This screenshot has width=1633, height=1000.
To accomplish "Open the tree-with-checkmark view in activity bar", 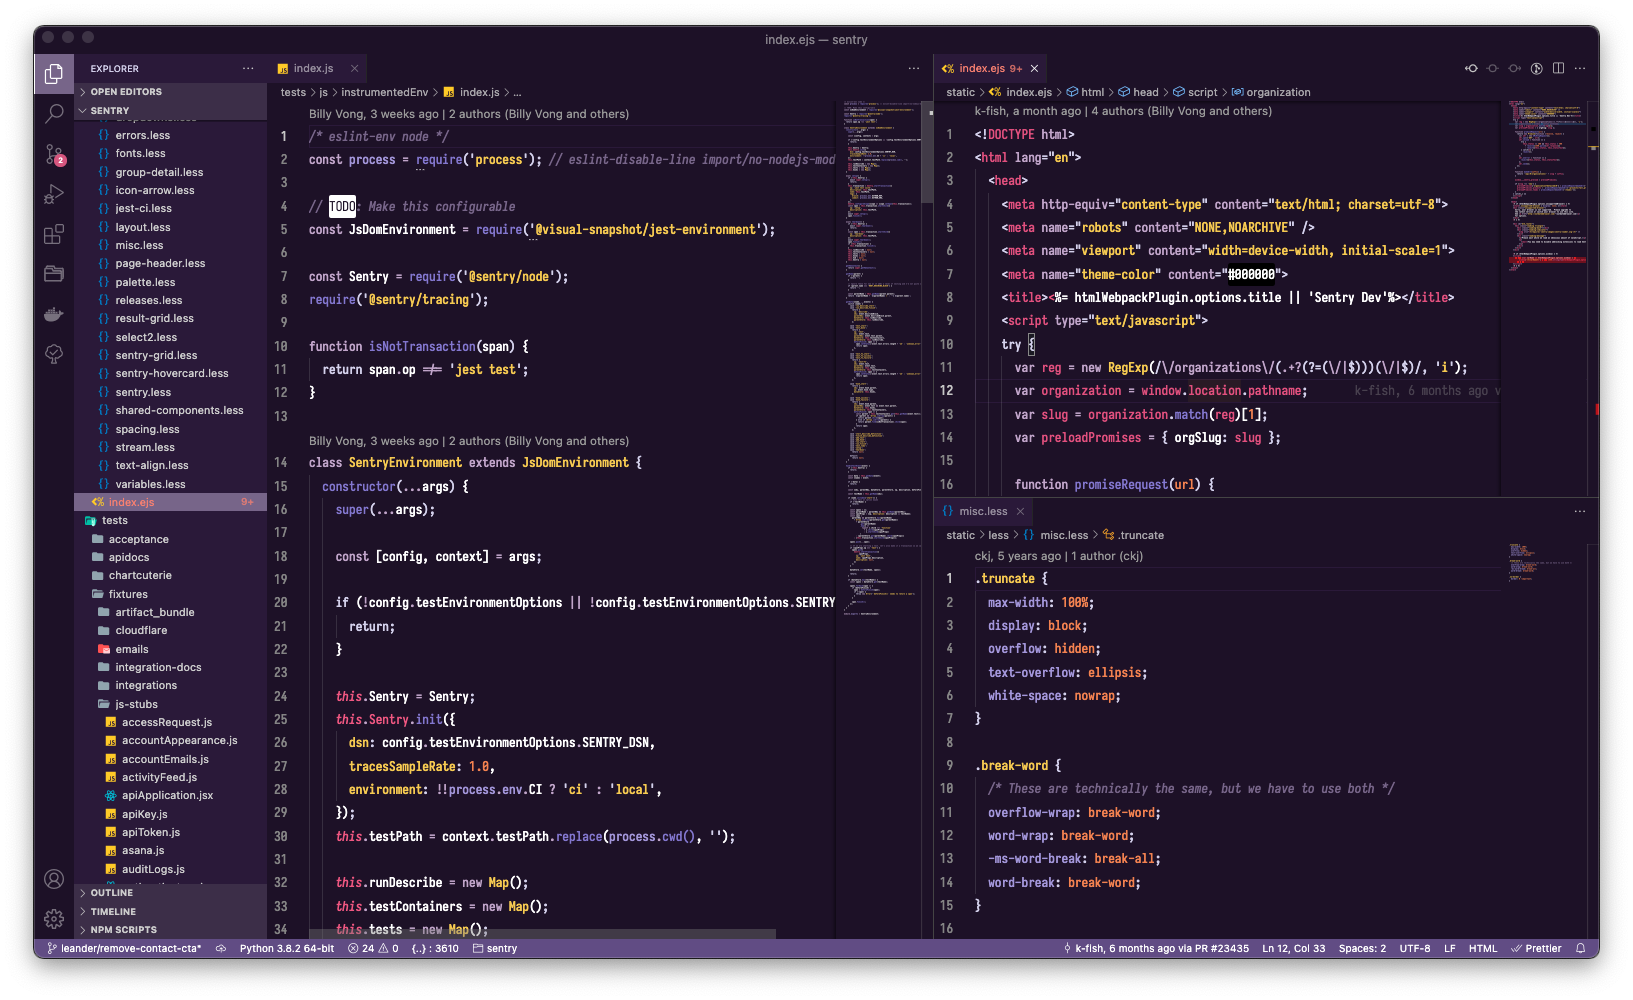I will tap(54, 354).
